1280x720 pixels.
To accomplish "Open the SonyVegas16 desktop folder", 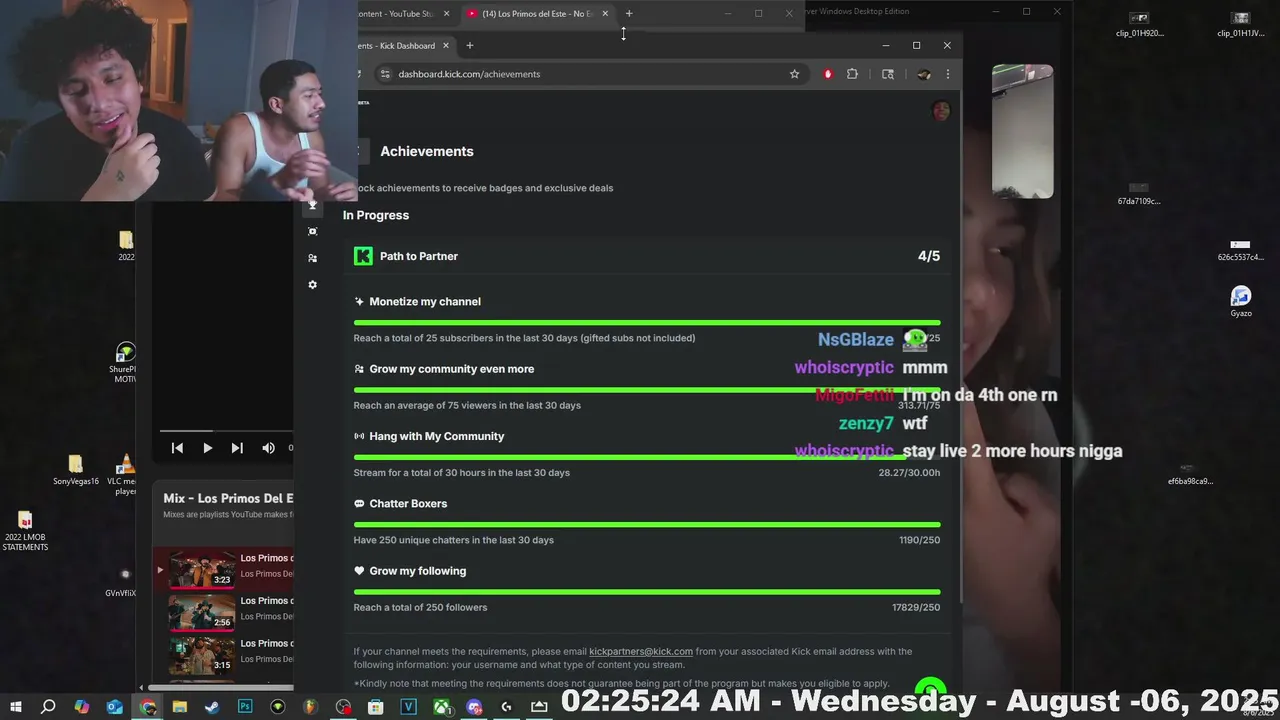I will 76,470.
